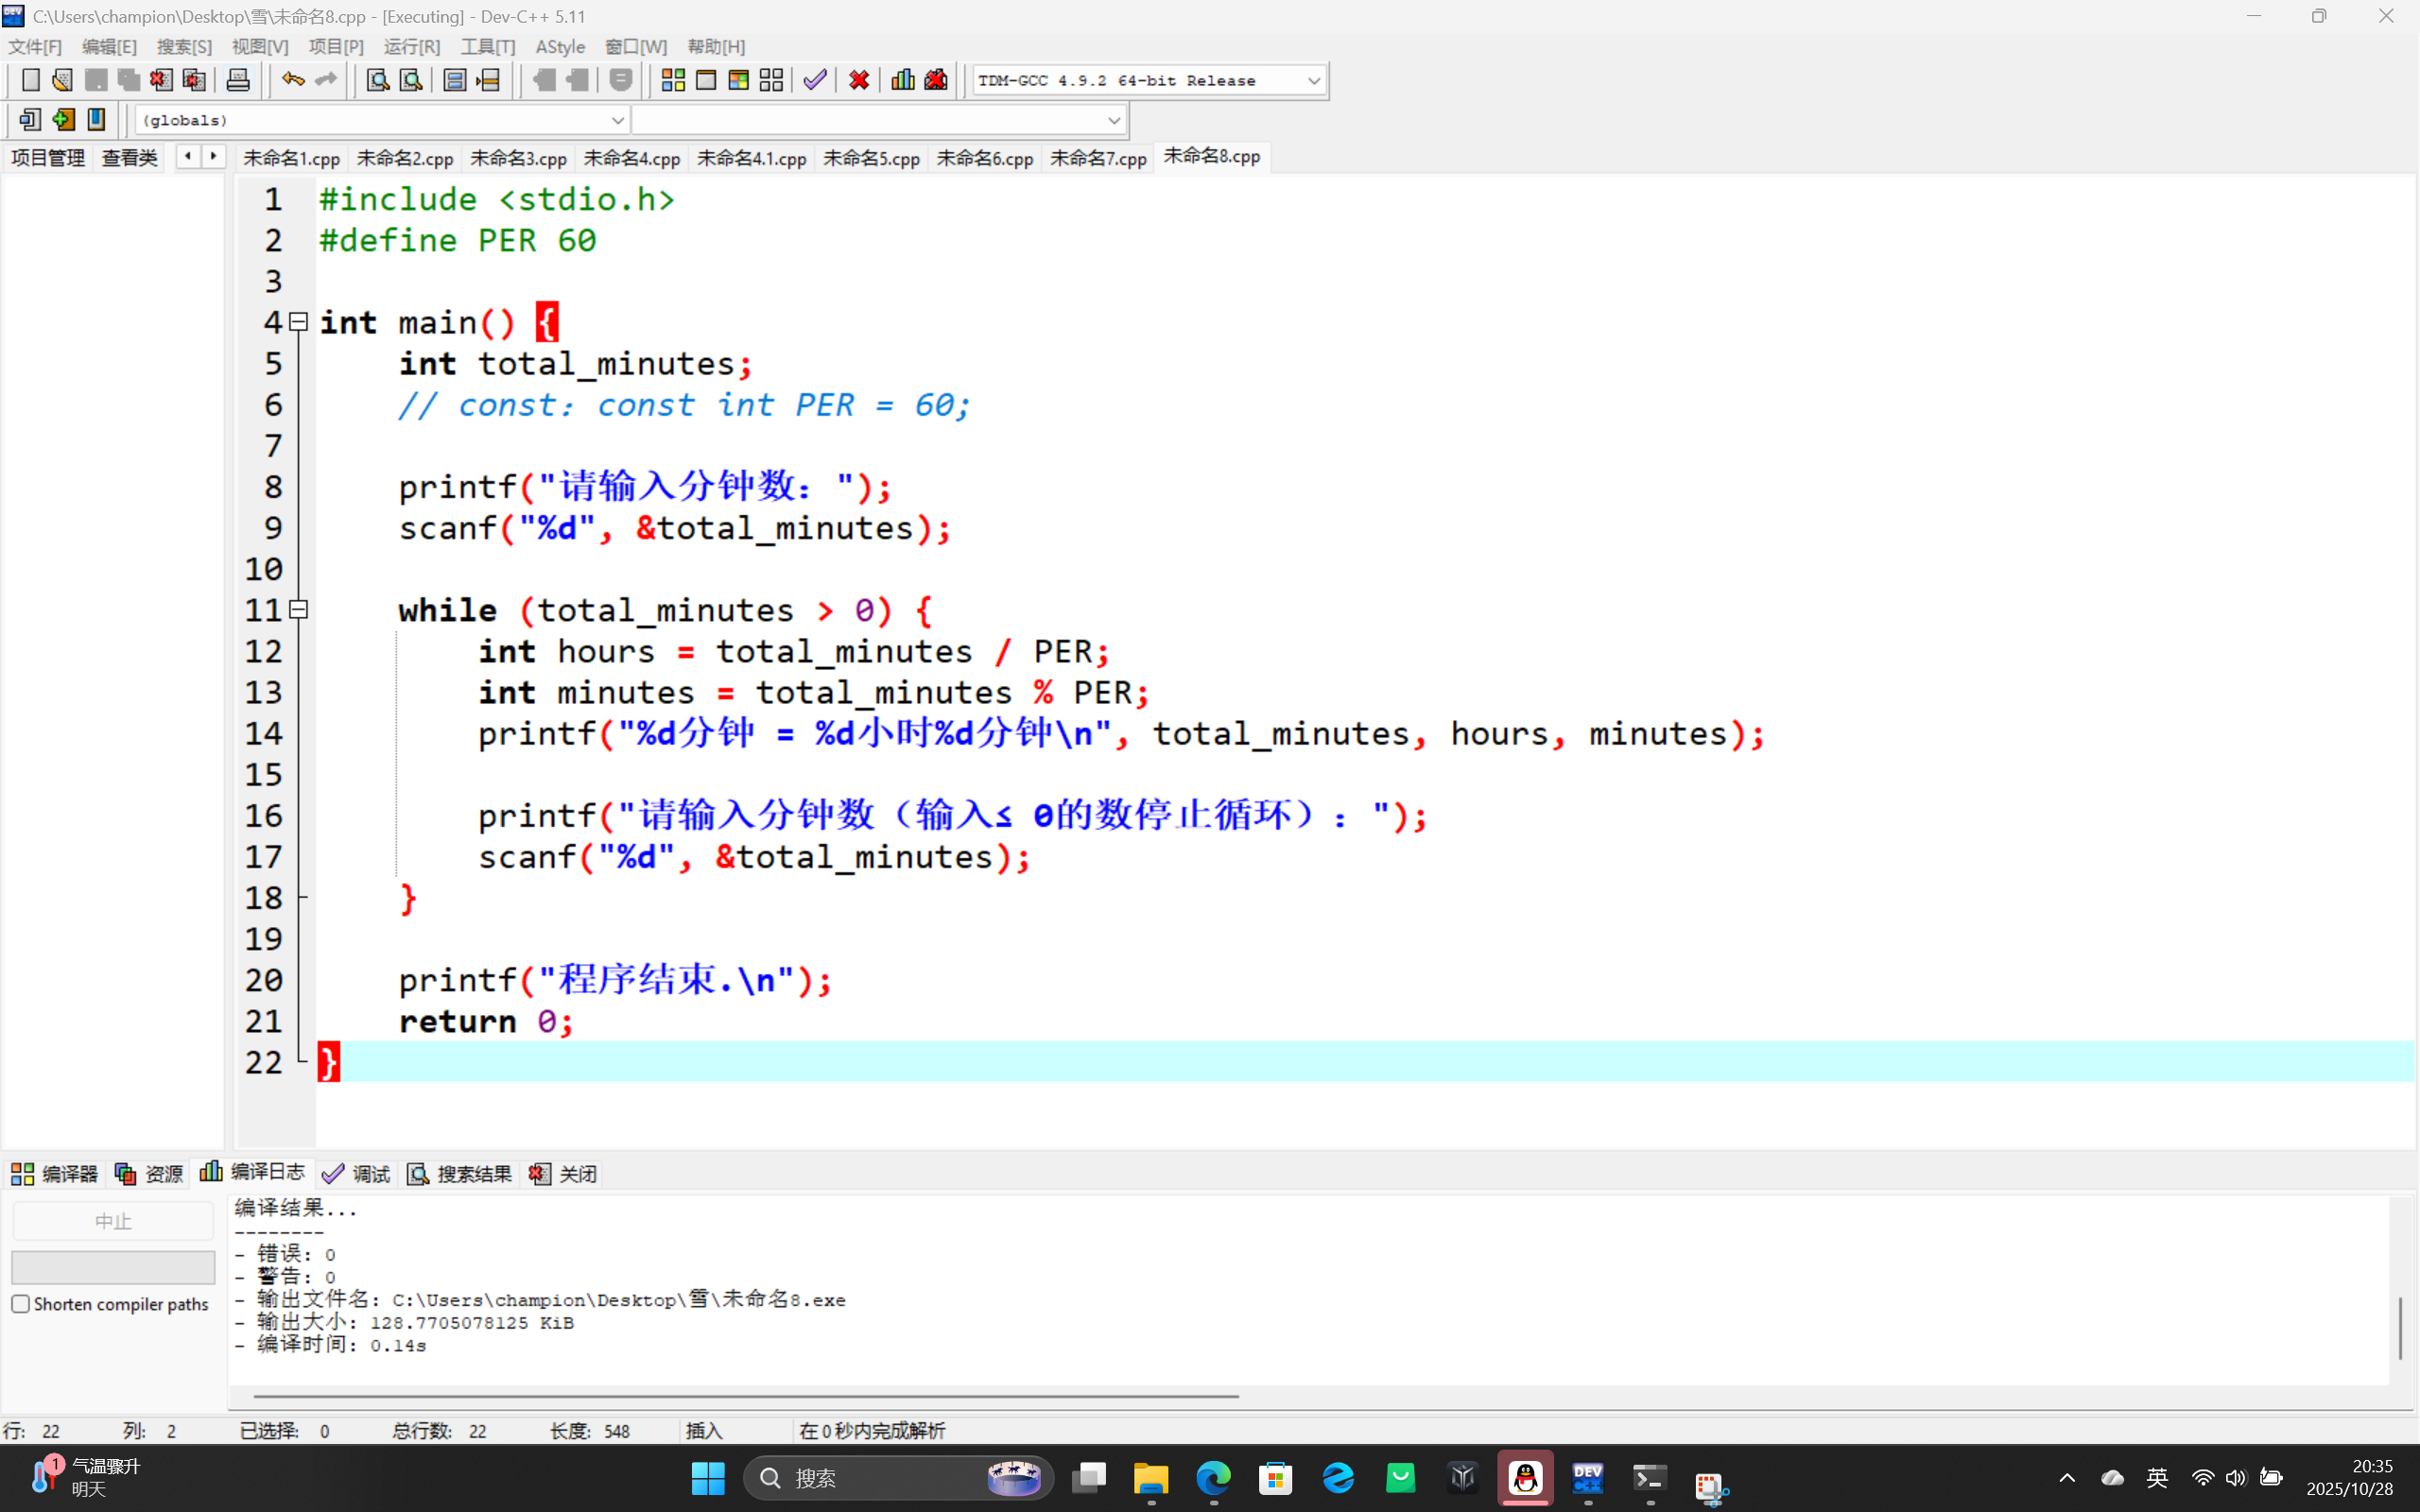The height and width of the screenshot is (1512, 2420).
Task: Click the 关闭 panel button
Action: (564, 1174)
